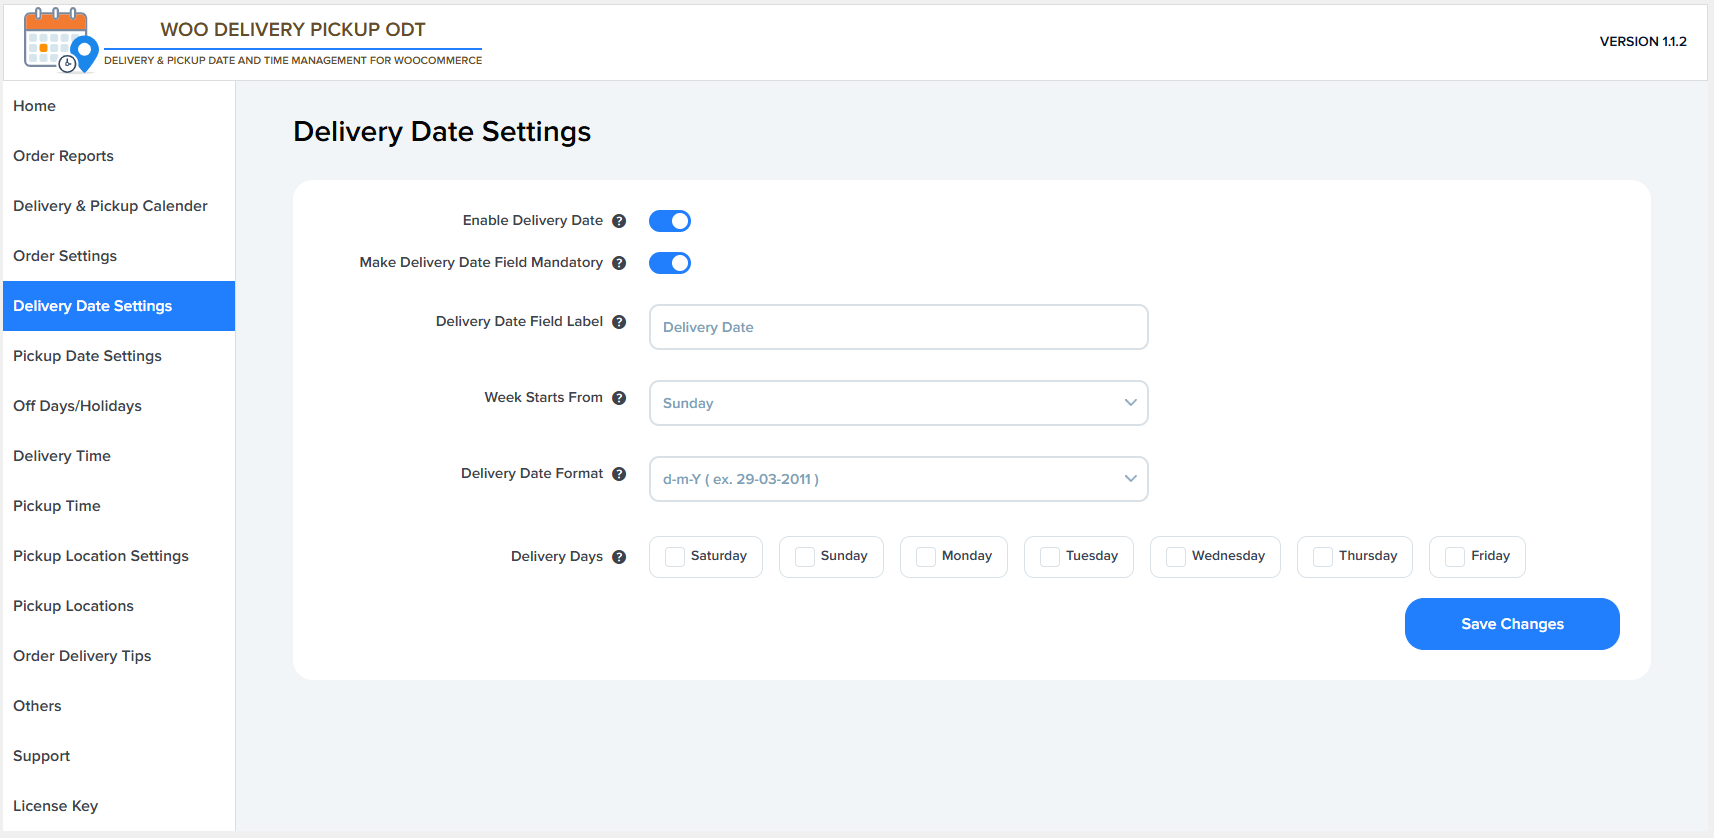Click help icon next to Make Delivery Date Field Mandatory

619,263
